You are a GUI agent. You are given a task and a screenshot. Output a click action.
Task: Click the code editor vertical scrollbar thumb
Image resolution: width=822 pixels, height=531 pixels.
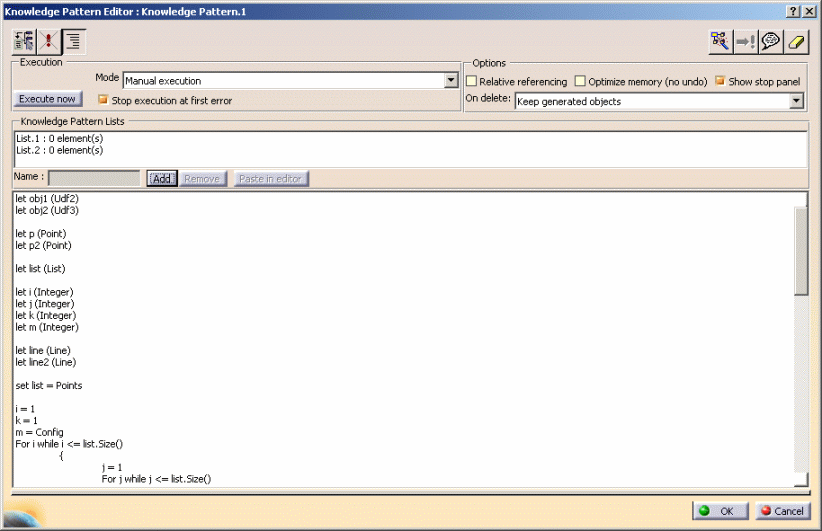801,250
